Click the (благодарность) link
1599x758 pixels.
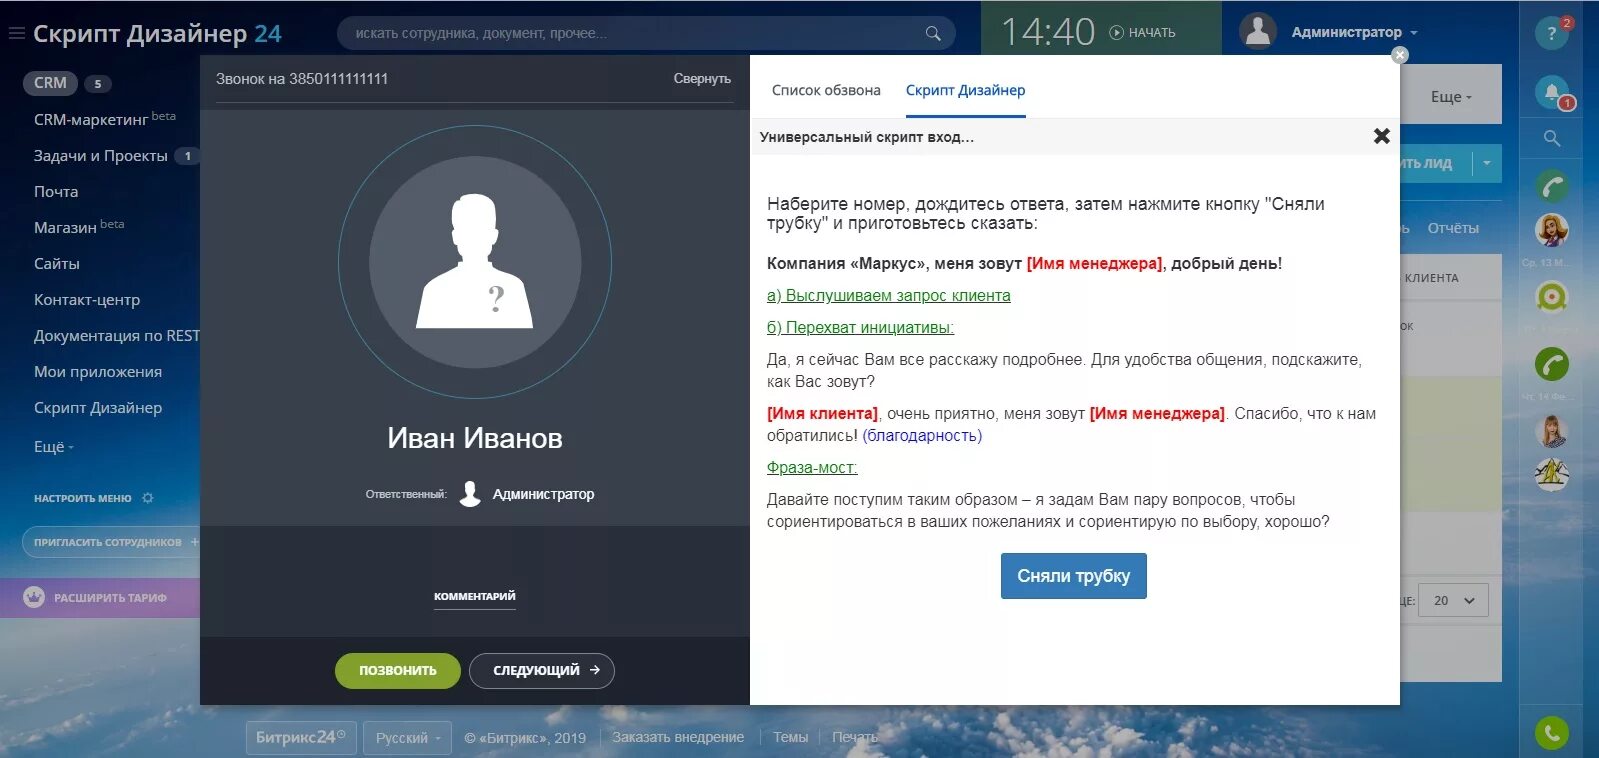pyautogui.click(x=922, y=436)
